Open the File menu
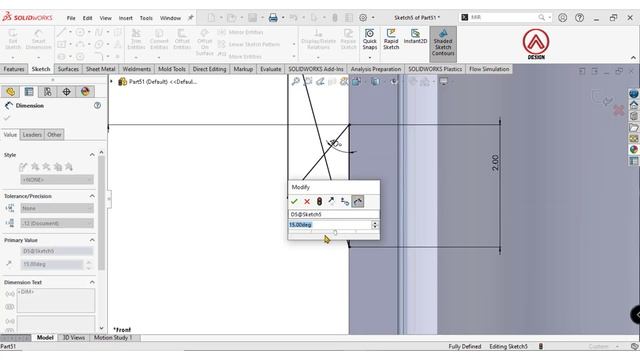 [71, 18]
